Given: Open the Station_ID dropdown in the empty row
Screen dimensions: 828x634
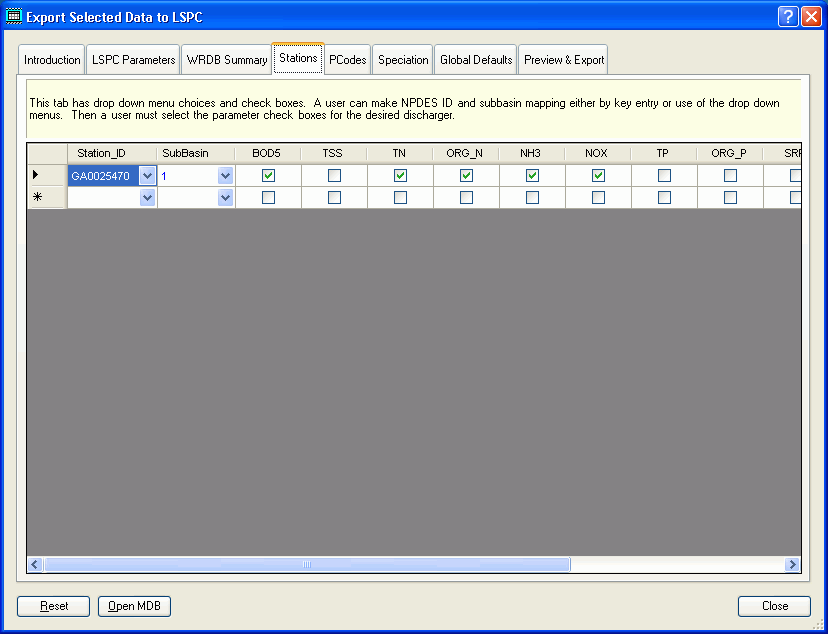Looking at the screenshot, I should pos(145,196).
